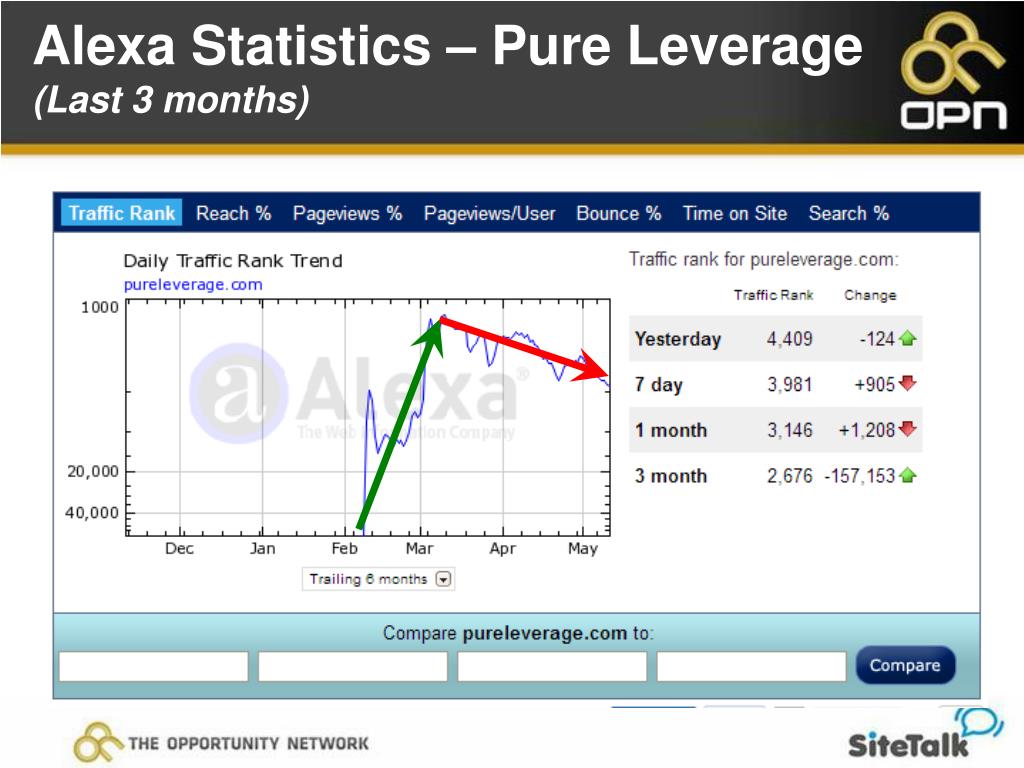
Task: Click the Traffic Rank column header
Action: (773, 295)
